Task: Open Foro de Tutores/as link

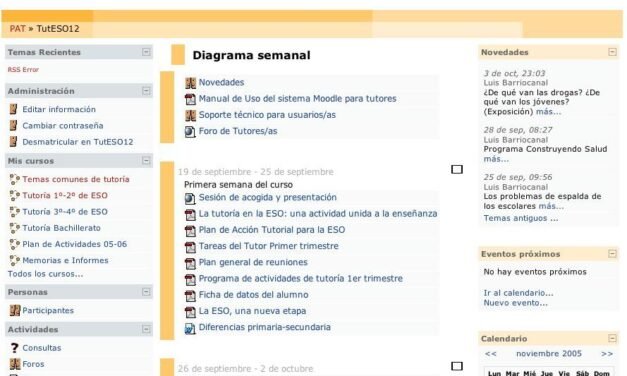Action: point(238,131)
